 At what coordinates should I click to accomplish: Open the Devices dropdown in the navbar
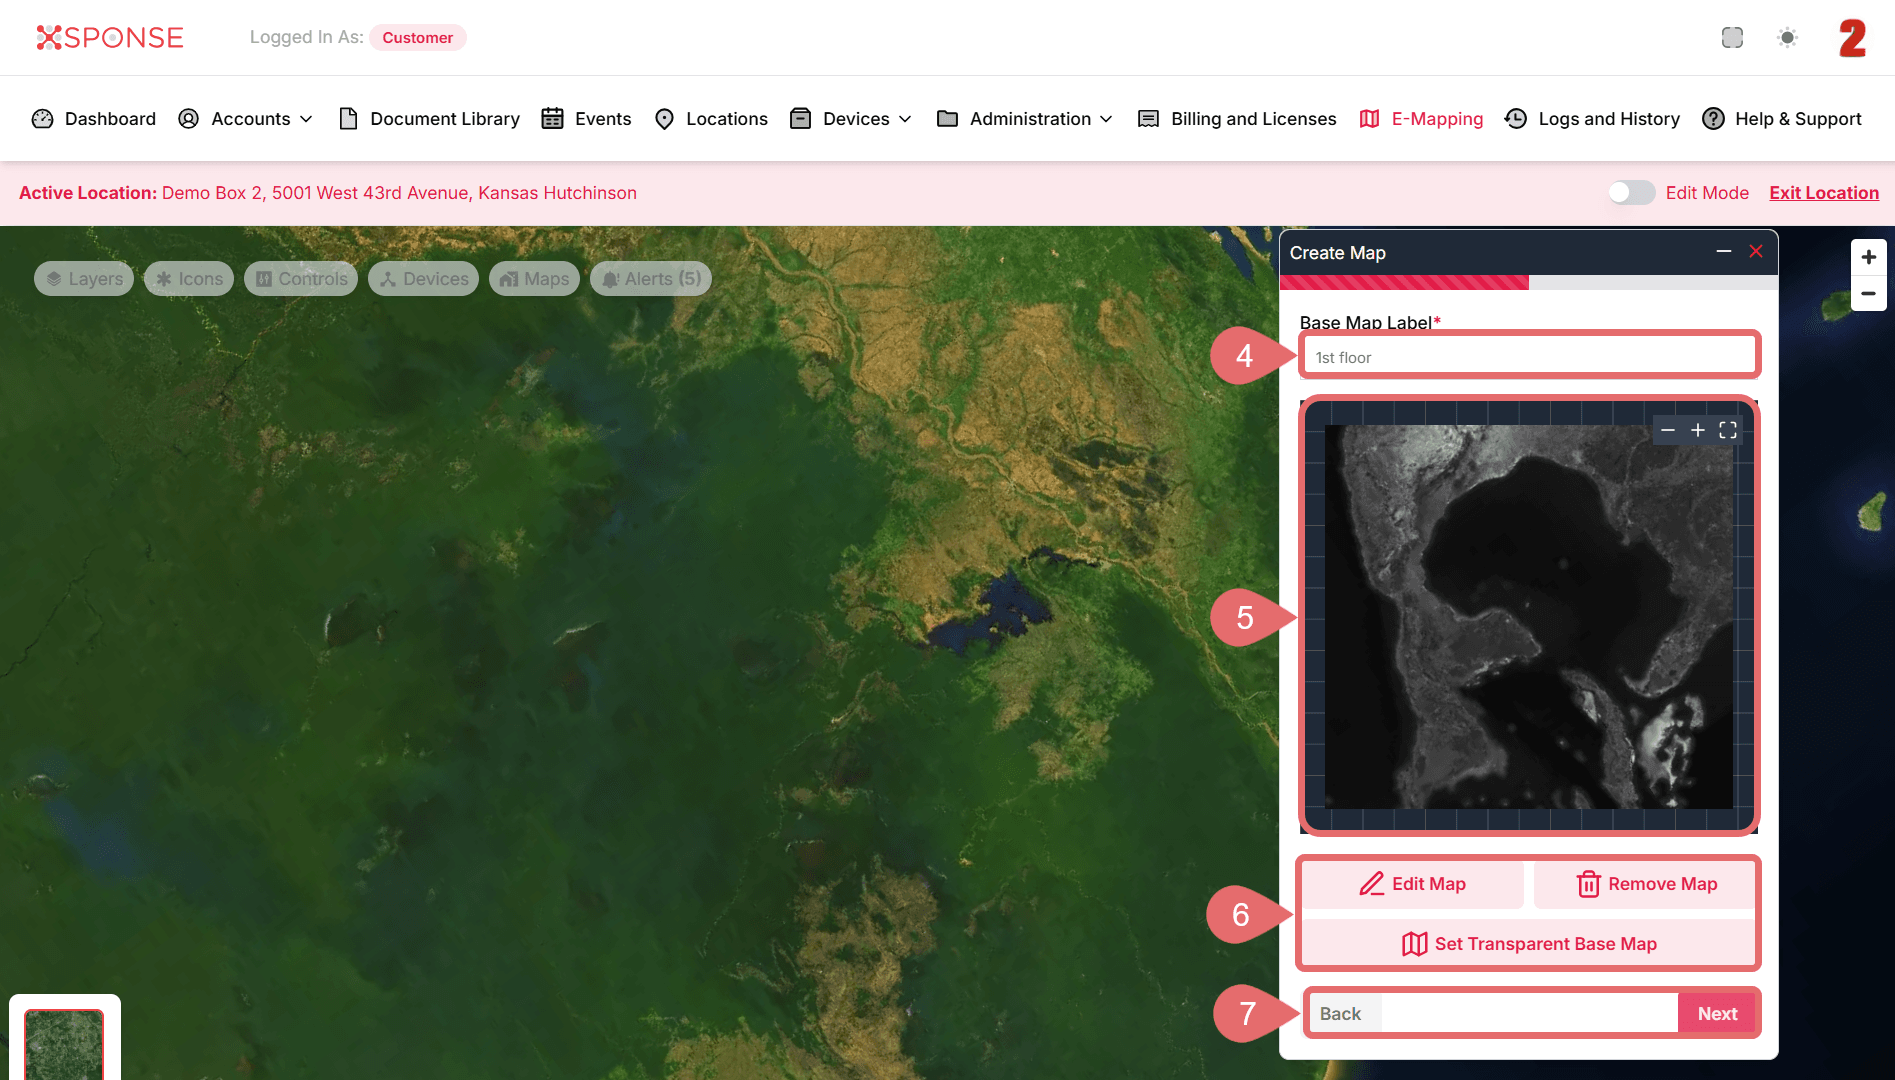point(852,119)
